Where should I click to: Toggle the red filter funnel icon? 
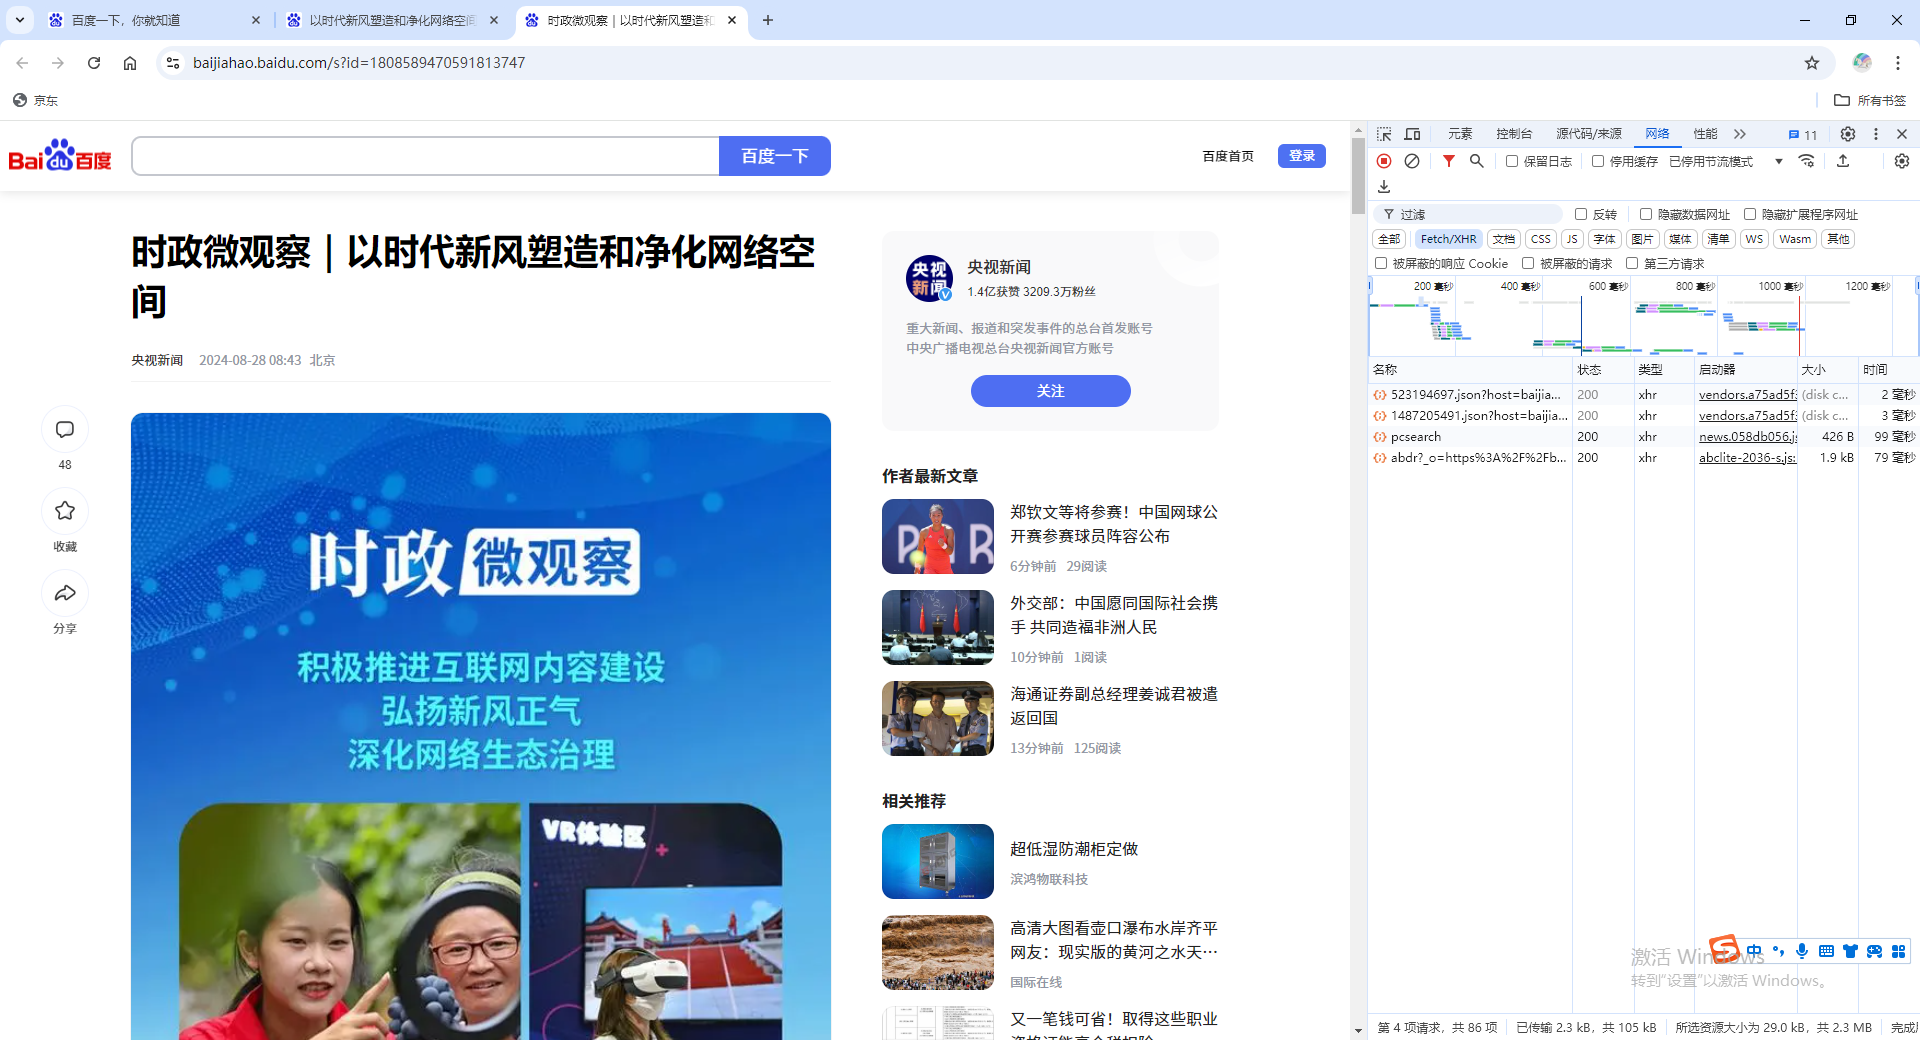1448,161
